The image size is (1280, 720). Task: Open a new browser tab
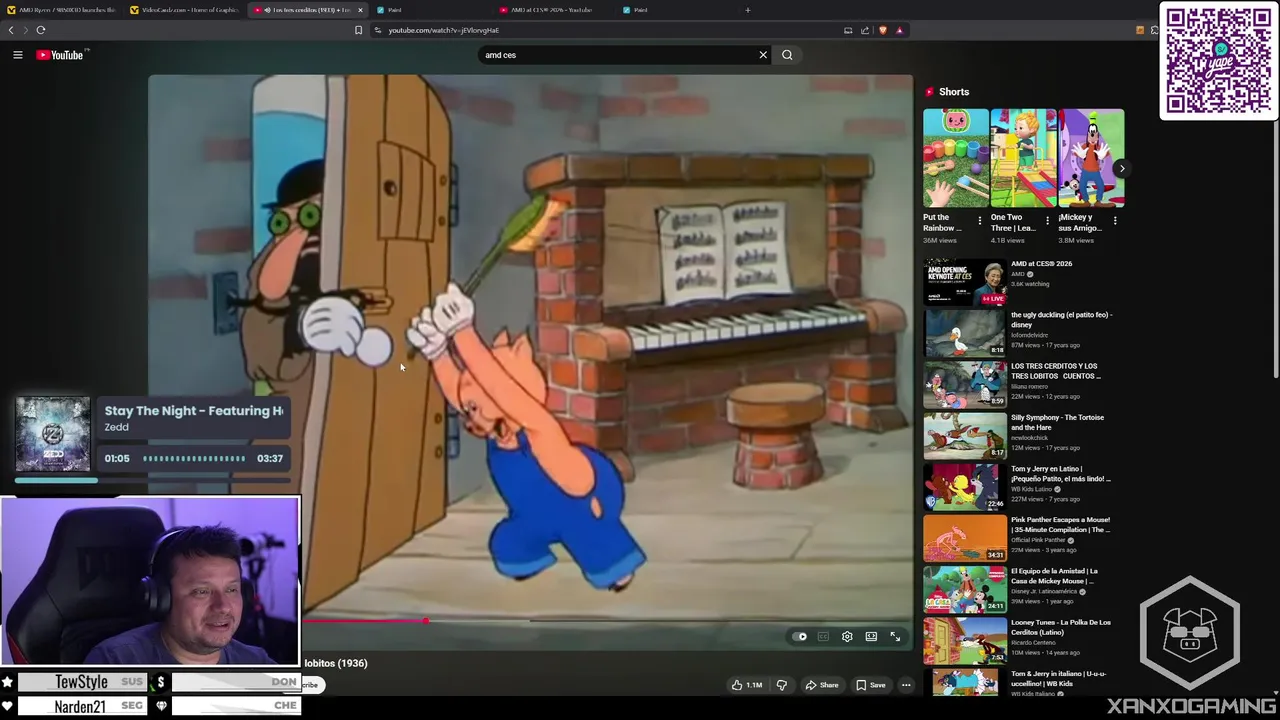747,10
